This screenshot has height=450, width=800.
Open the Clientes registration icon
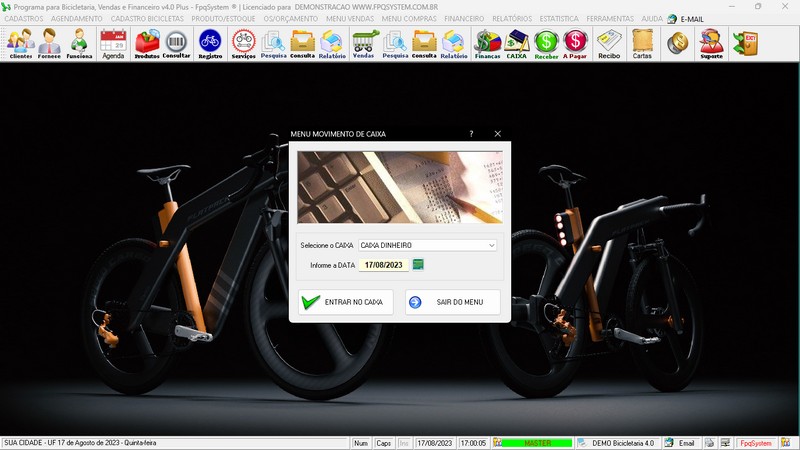[21, 44]
